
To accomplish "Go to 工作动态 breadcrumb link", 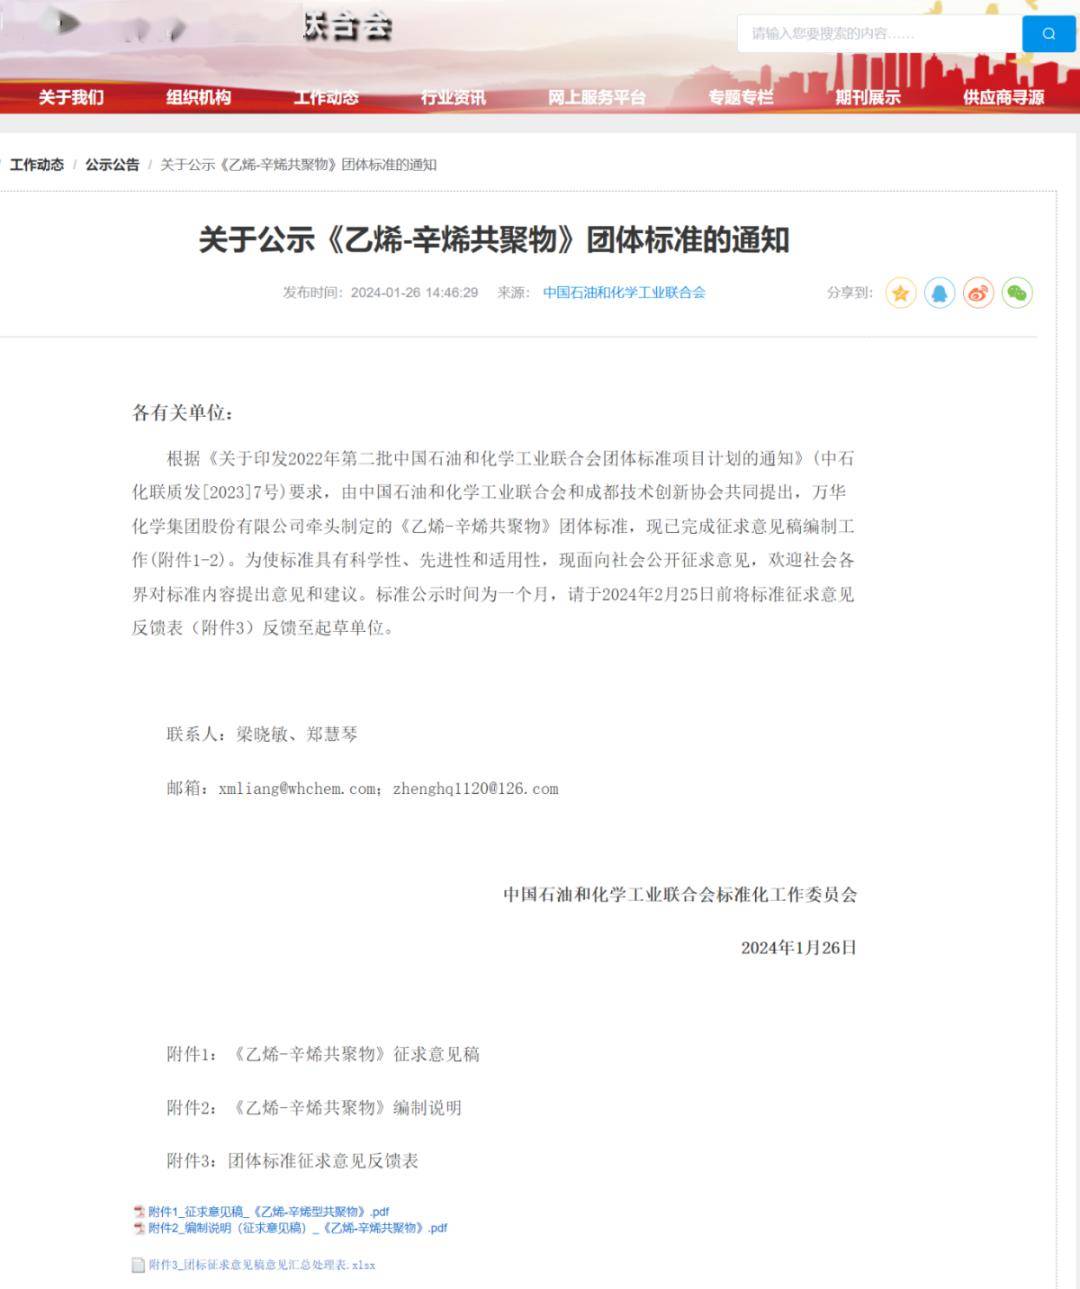I will pyautogui.click(x=37, y=165).
